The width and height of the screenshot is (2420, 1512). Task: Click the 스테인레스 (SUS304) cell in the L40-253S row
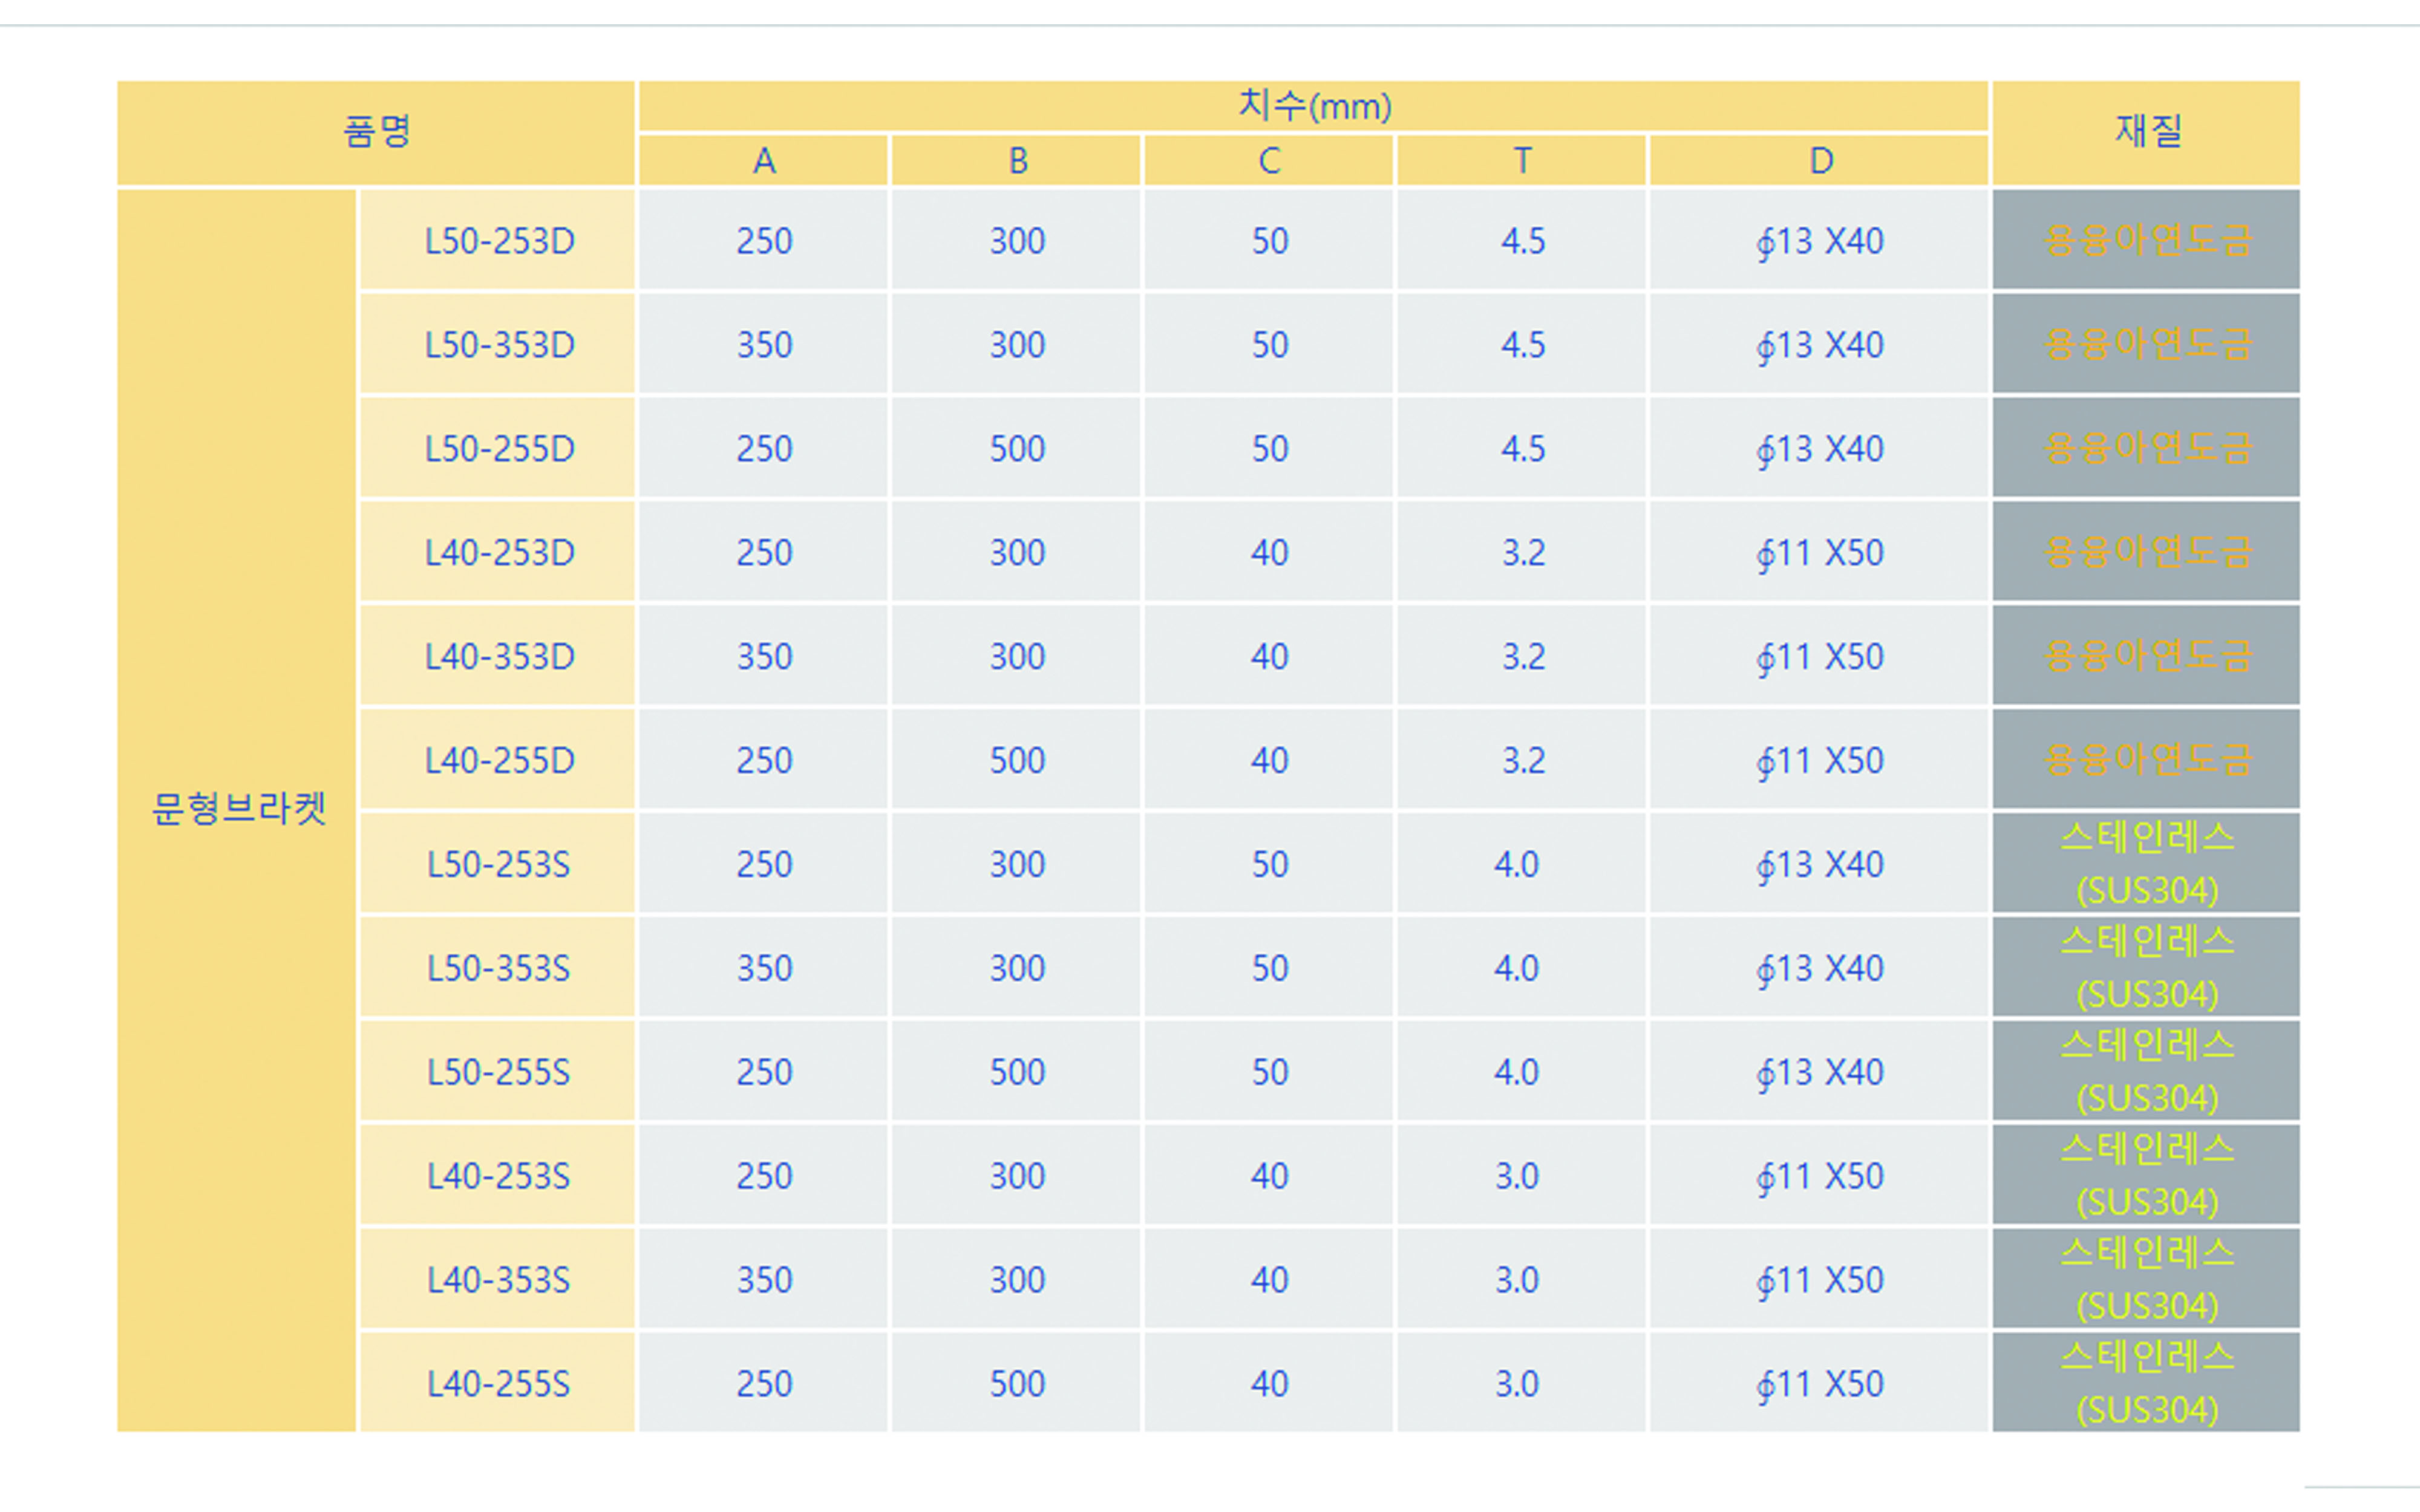tap(2146, 1176)
